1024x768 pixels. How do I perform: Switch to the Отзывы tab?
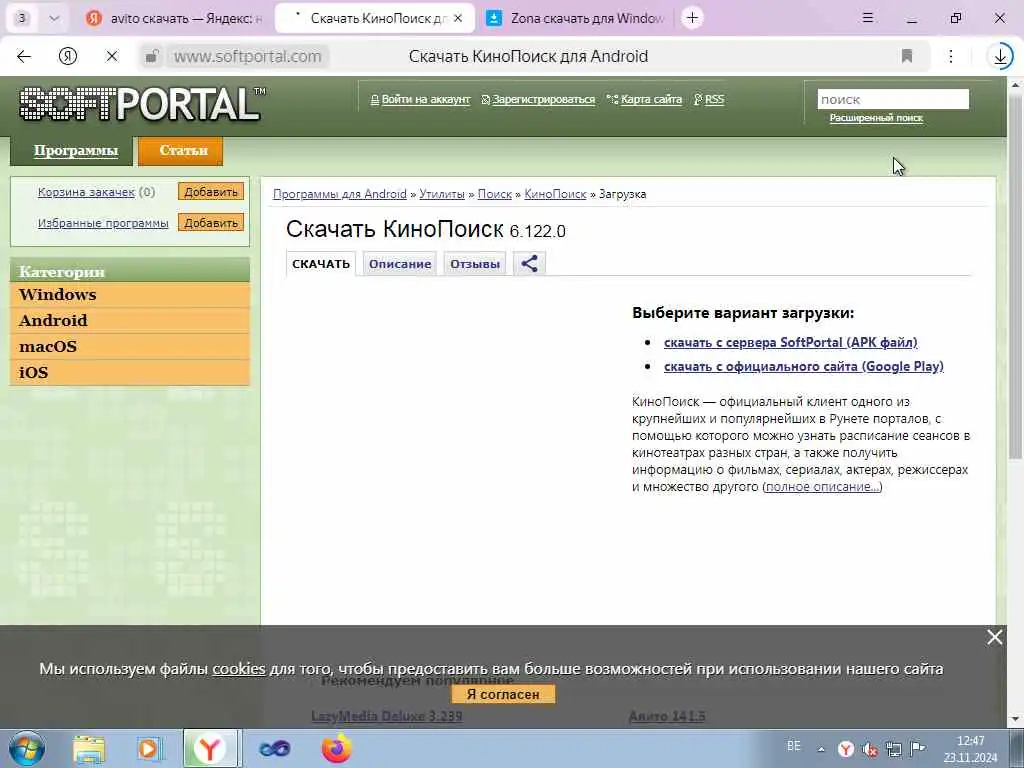coord(475,264)
